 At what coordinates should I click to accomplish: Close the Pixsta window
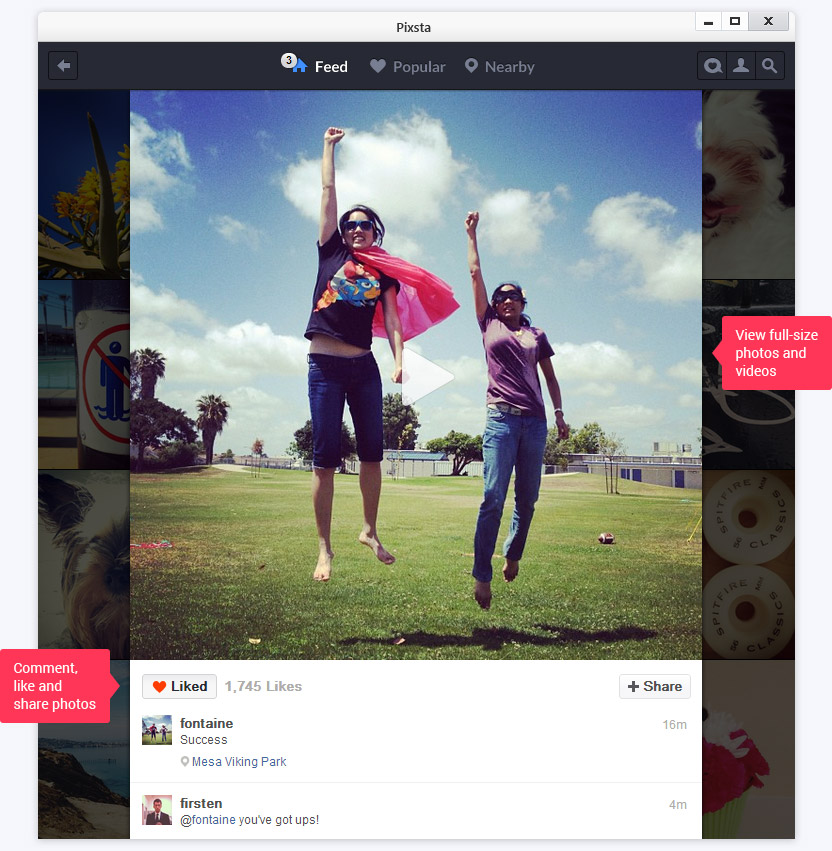point(769,22)
